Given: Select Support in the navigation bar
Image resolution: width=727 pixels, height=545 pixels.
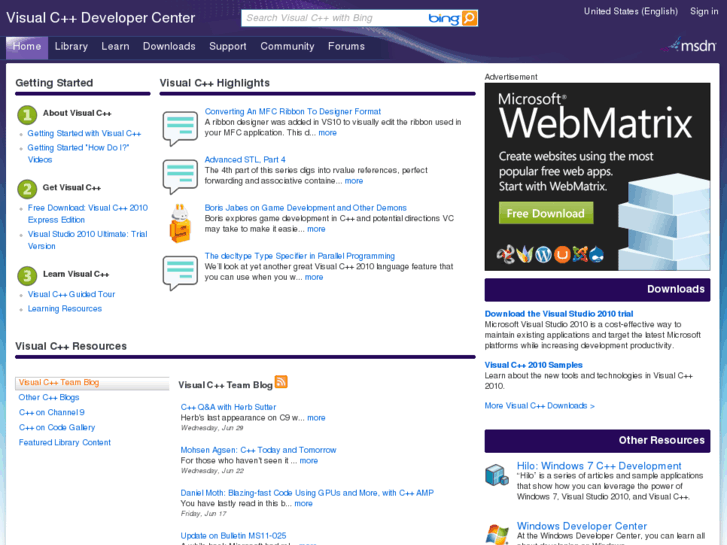Looking at the screenshot, I should coord(228,46).
